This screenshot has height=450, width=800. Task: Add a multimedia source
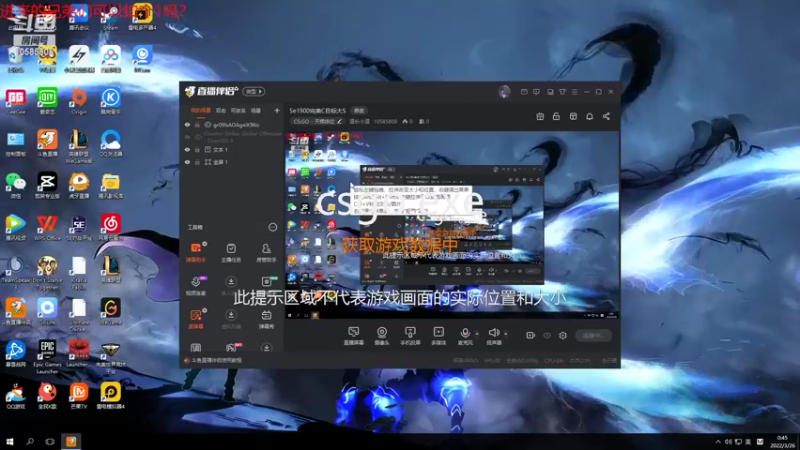pyautogui.click(x=438, y=336)
